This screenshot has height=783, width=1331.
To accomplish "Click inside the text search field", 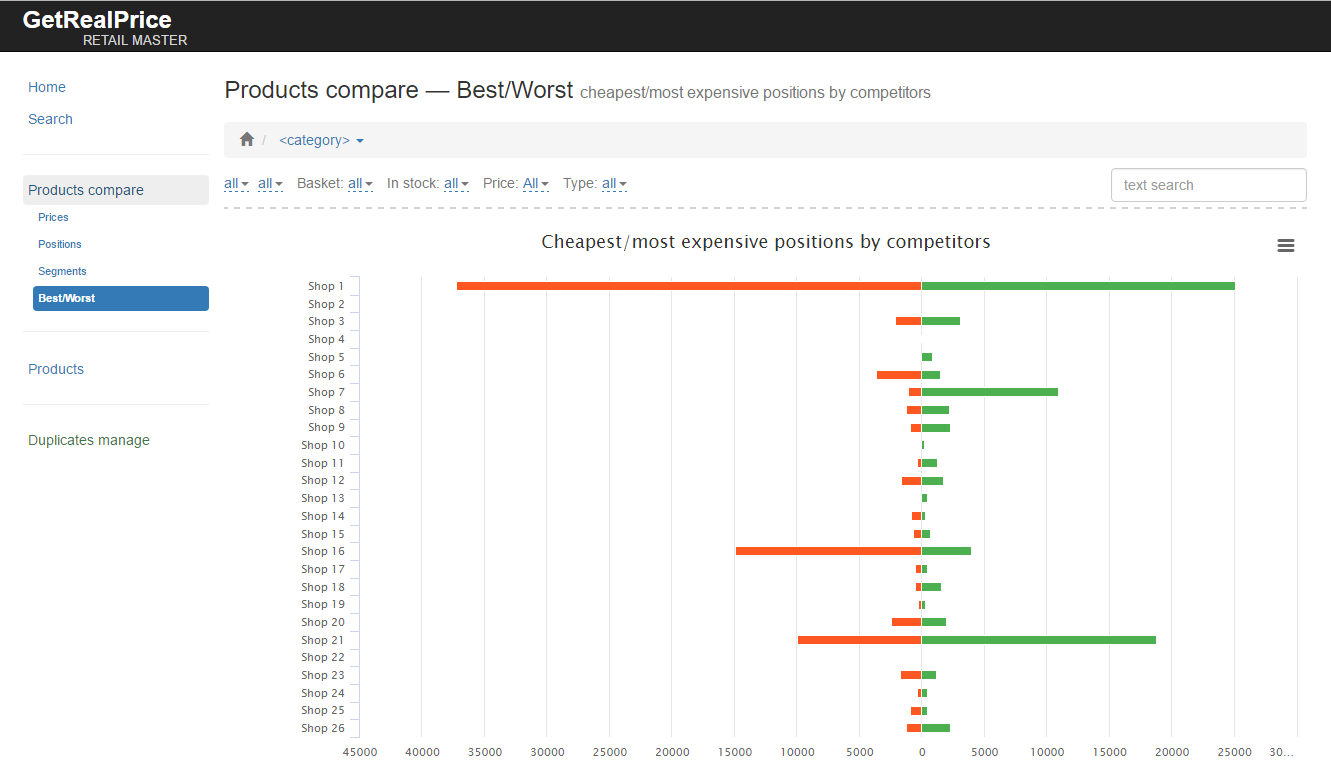I will (x=1208, y=185).
